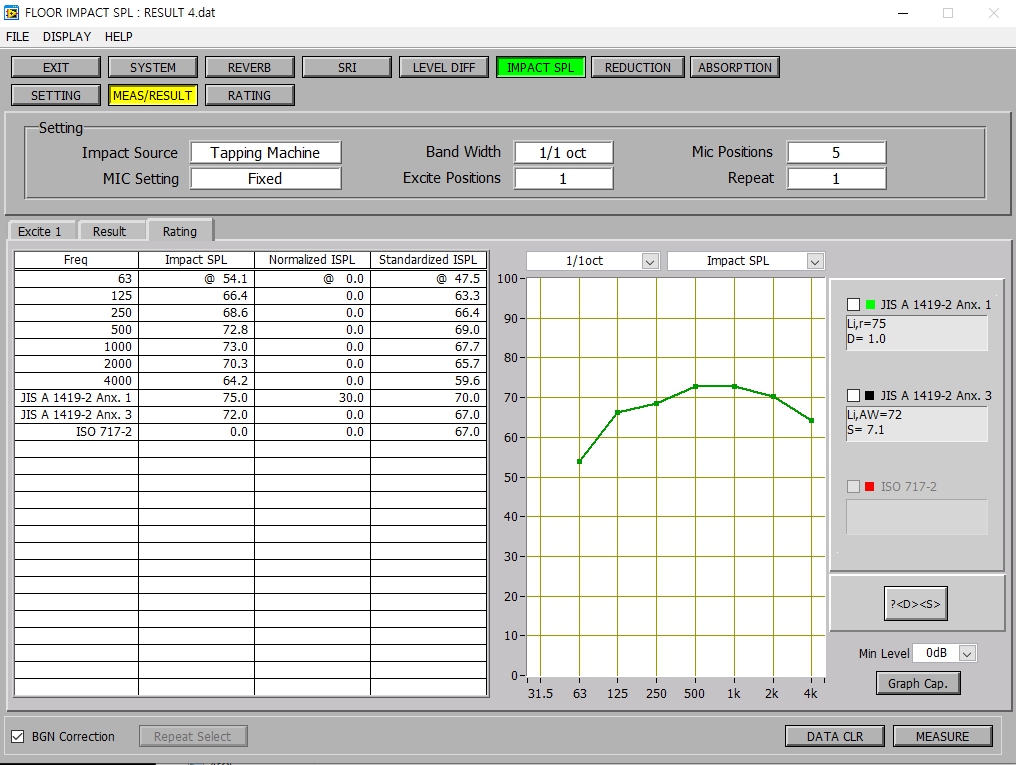Image resolution: width=1016 pixels, height=765 pixels.
Task: Click the Impact Source Tapping Machine field
Action: point(265,153)
